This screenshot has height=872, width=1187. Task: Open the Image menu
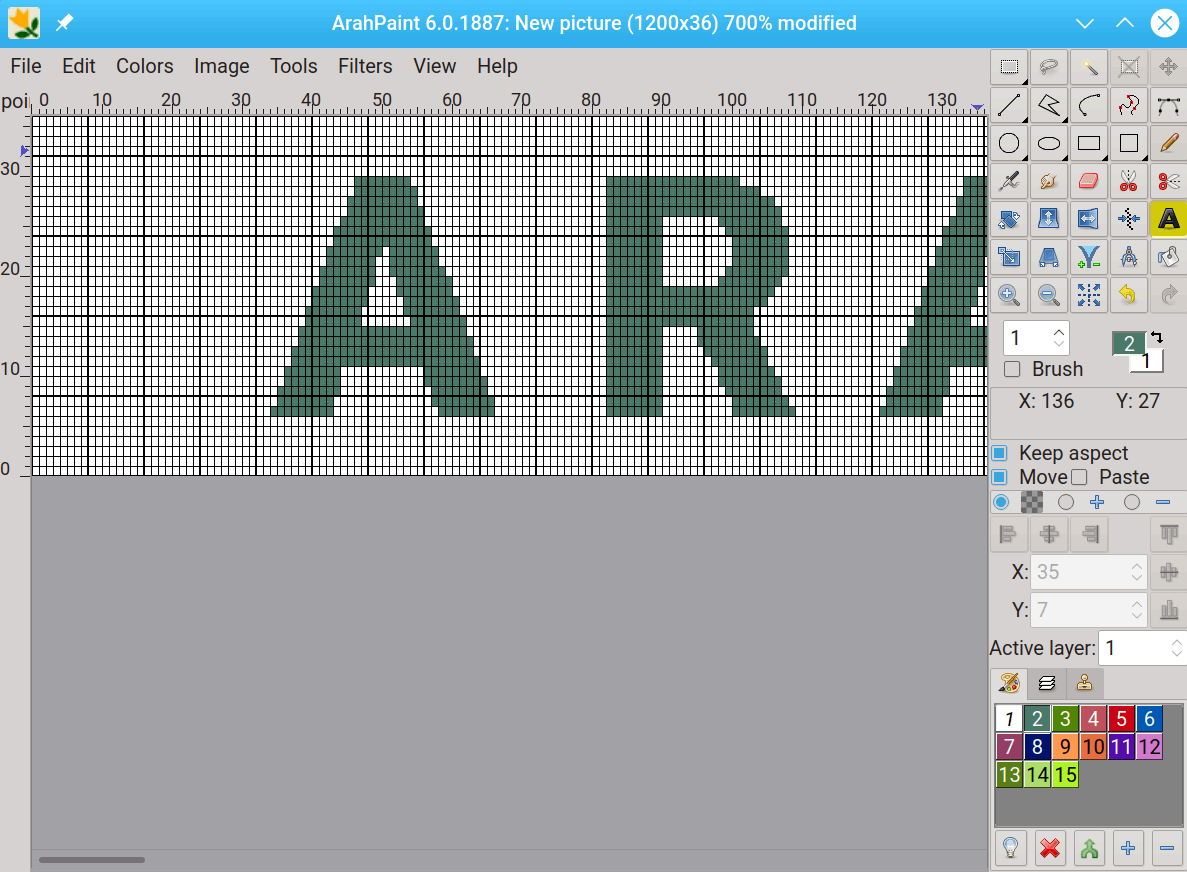[222, 67]
